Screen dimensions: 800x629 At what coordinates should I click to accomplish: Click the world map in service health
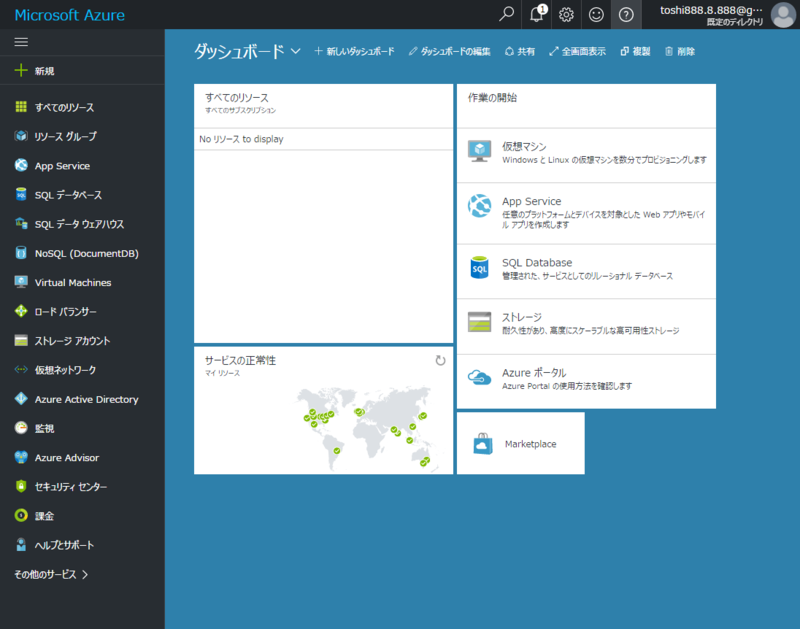pyautogui.click(x=365, y=429)
